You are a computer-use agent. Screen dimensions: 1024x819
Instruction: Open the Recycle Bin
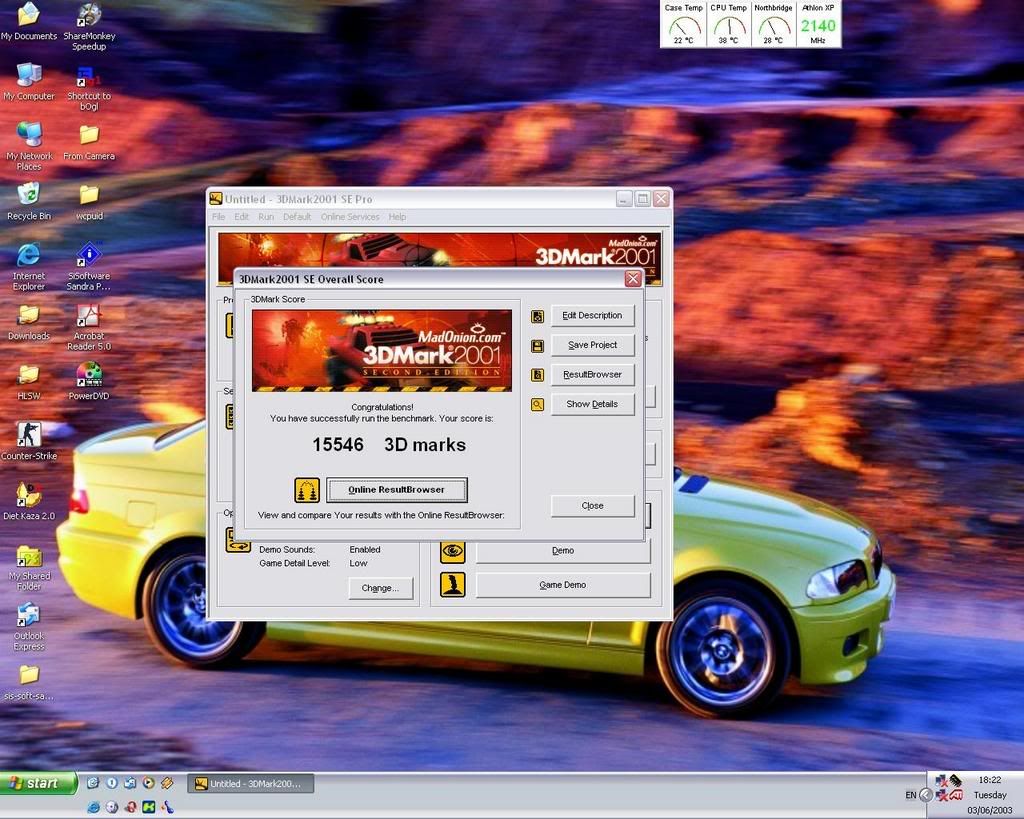[x=29, y=195]
